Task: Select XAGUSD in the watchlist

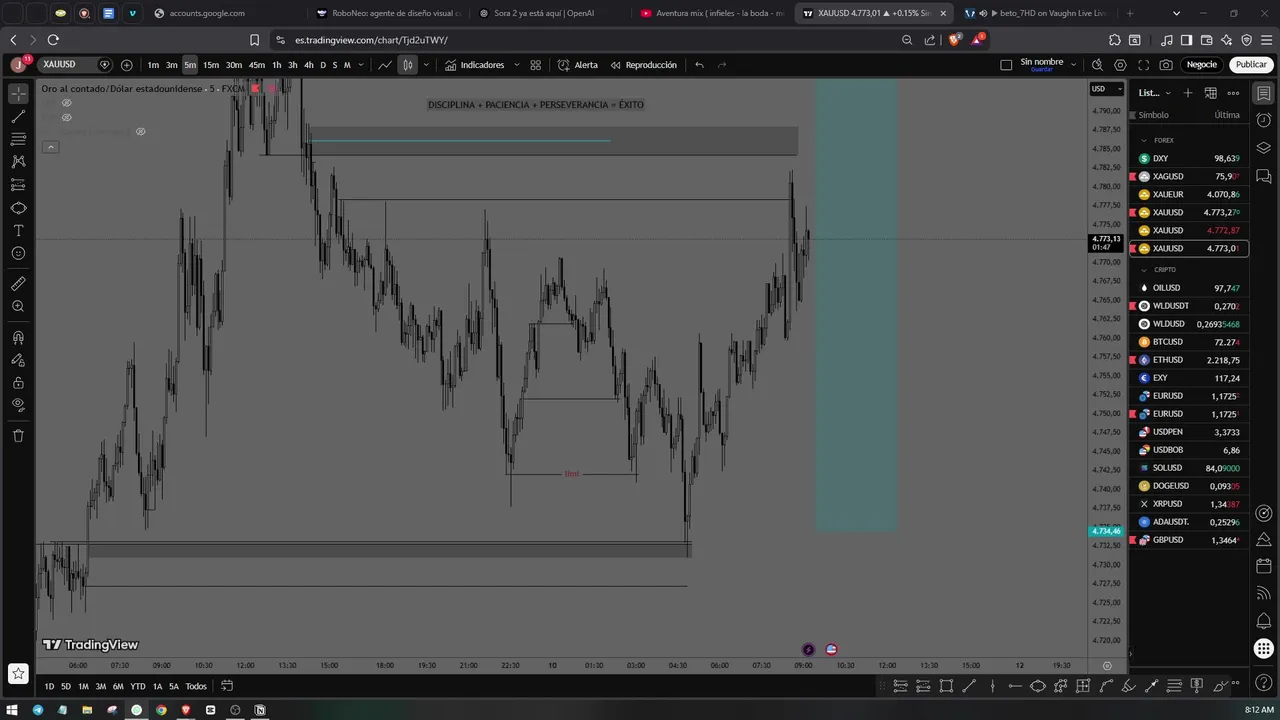Action: [x=1189, y=176]
